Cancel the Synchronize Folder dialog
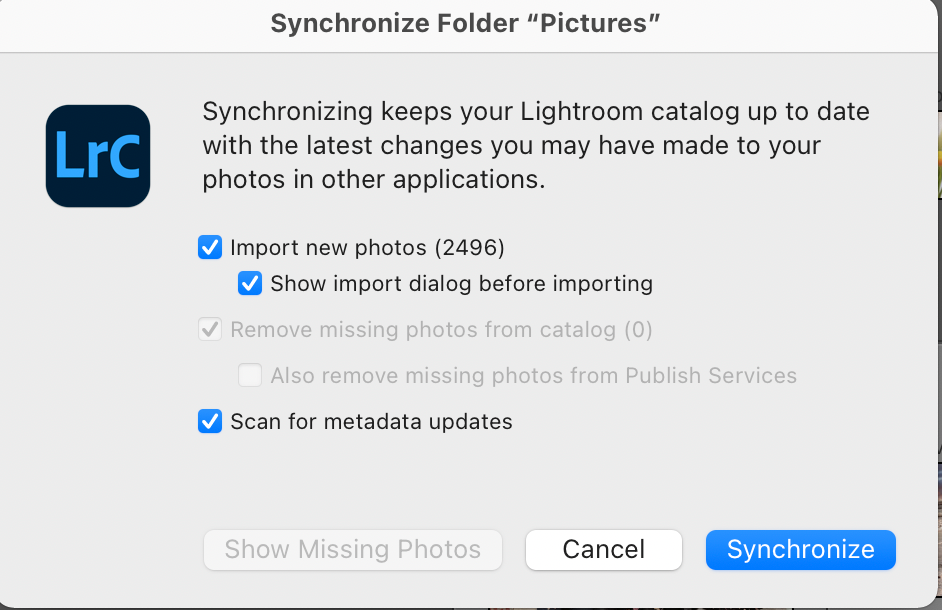Viewport: 942px width, 610px height. 604,549
